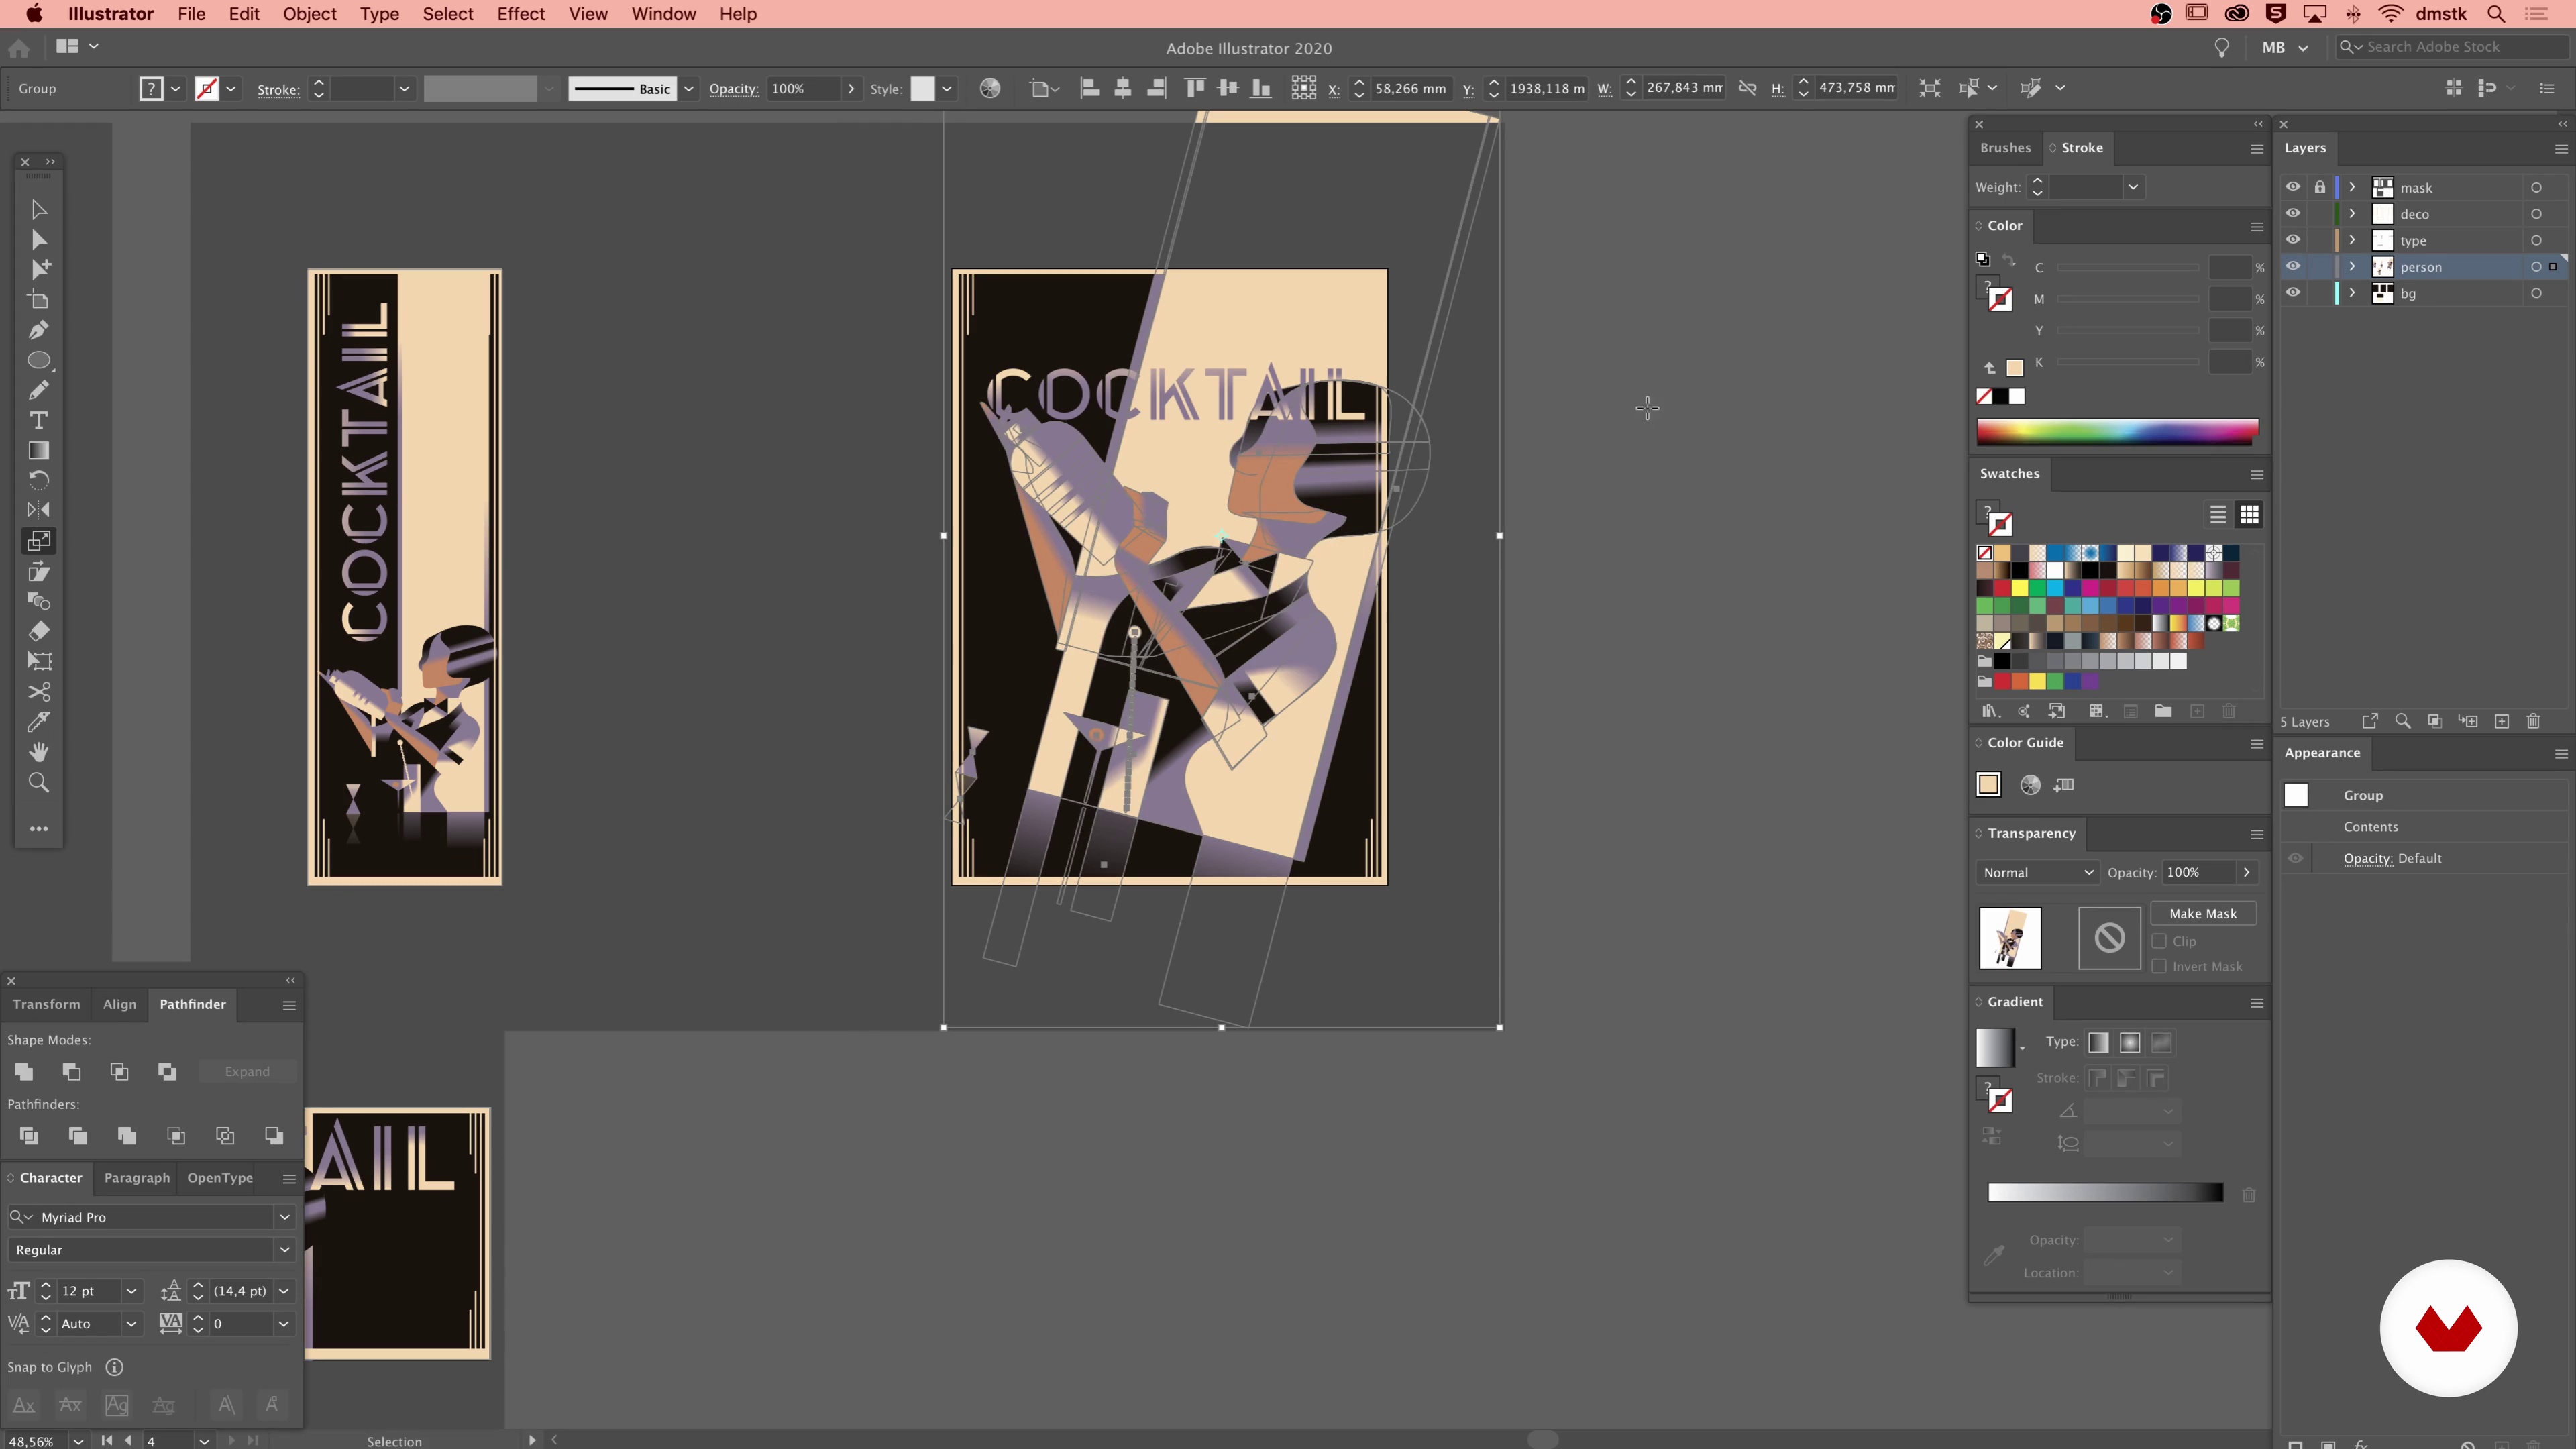Click the Make Mask button
The height and width of the screenshot is (1449, 2576).
(2203, 913)
